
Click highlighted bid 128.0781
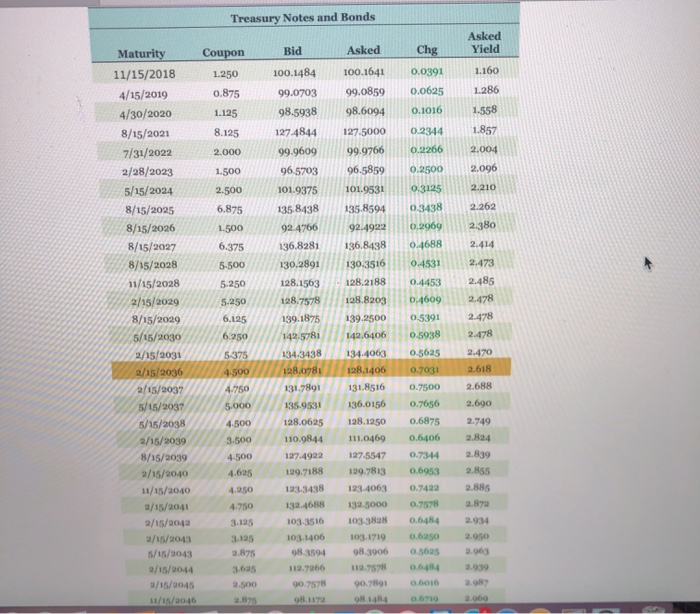pyautogui.click(x=302, y=371)
